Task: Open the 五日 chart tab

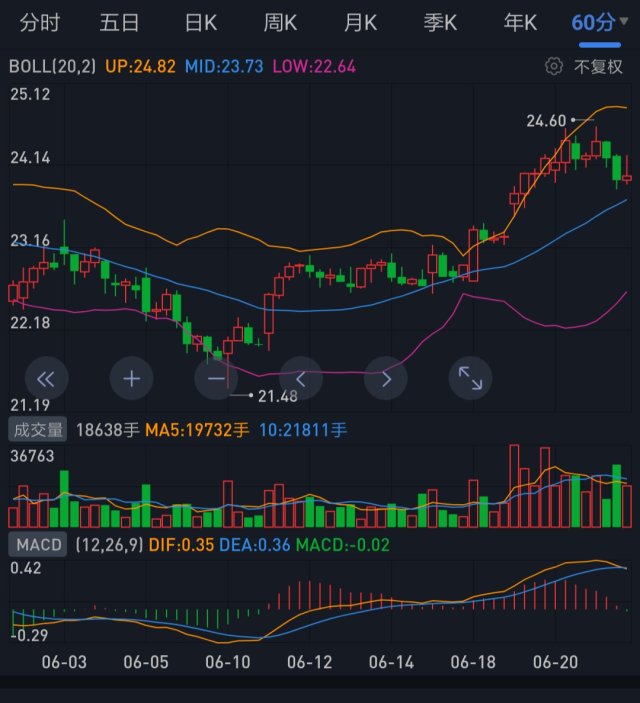Action: pyautogui.click(x=119, y=22)
